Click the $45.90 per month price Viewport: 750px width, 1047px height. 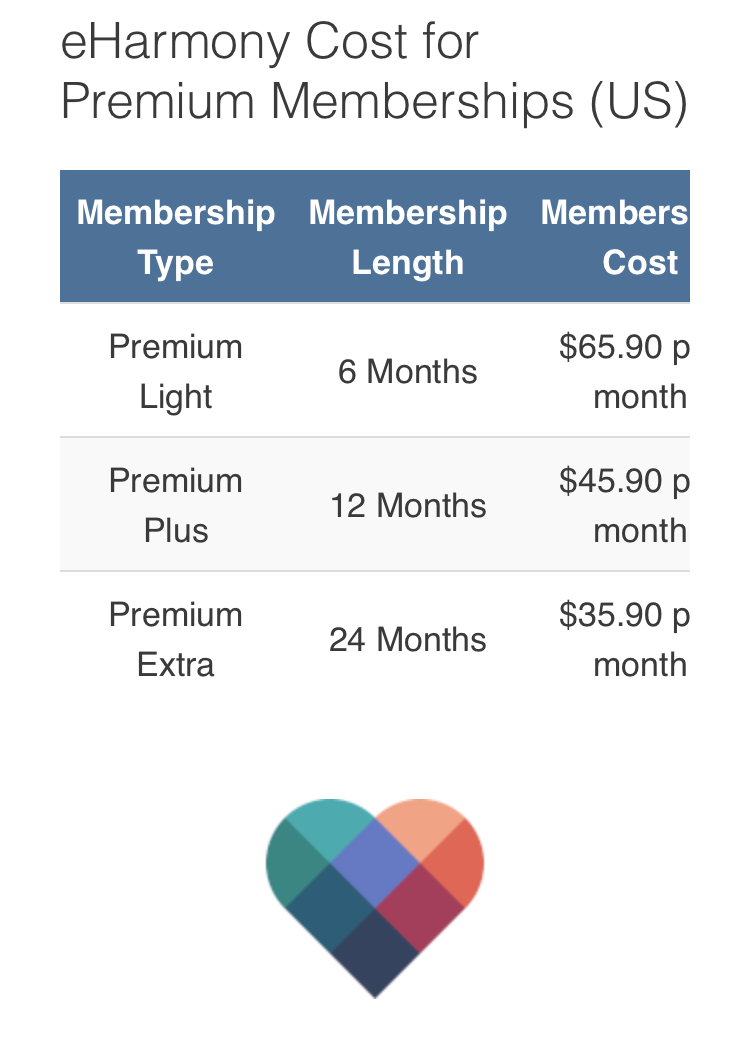(624, 505)
